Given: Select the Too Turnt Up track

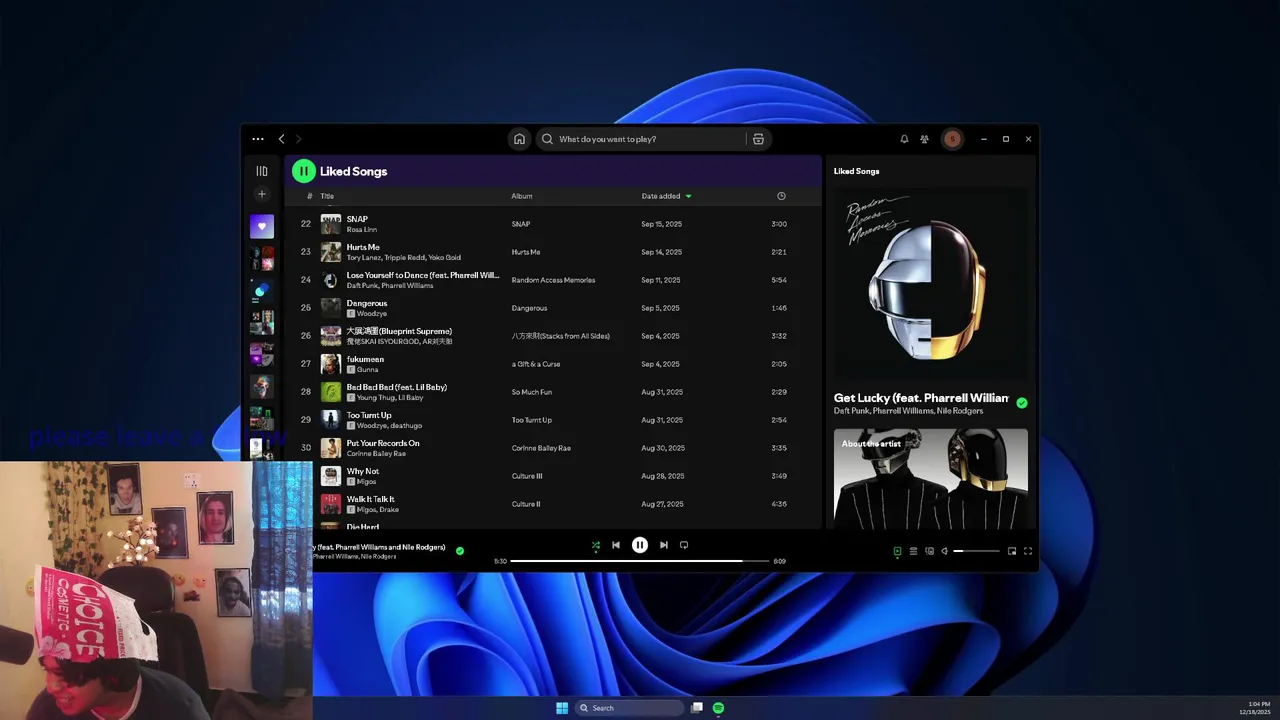Looking at the screenshot, I should click(555, 420).
